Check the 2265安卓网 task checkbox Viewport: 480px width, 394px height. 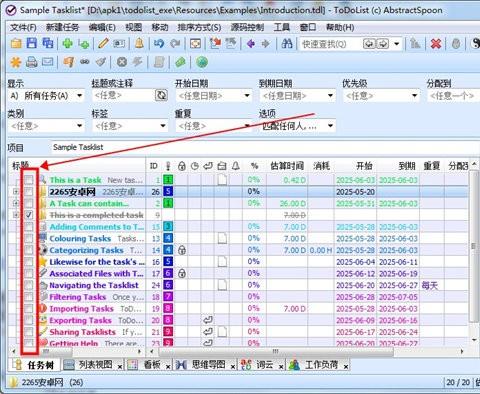point(29,192)
